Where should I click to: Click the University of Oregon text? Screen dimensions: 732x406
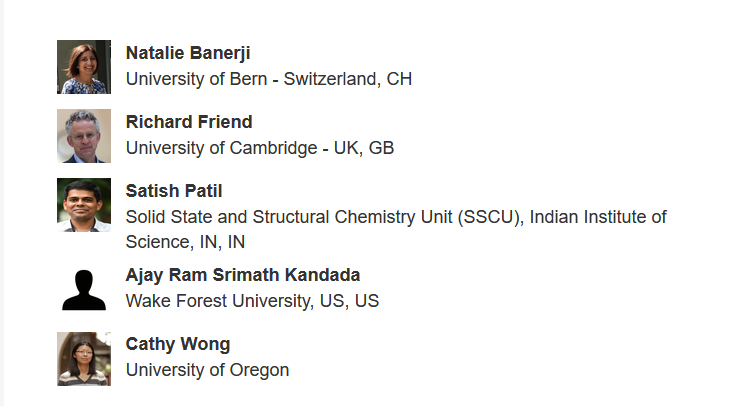pyautogui.click(x=207, y=370)
